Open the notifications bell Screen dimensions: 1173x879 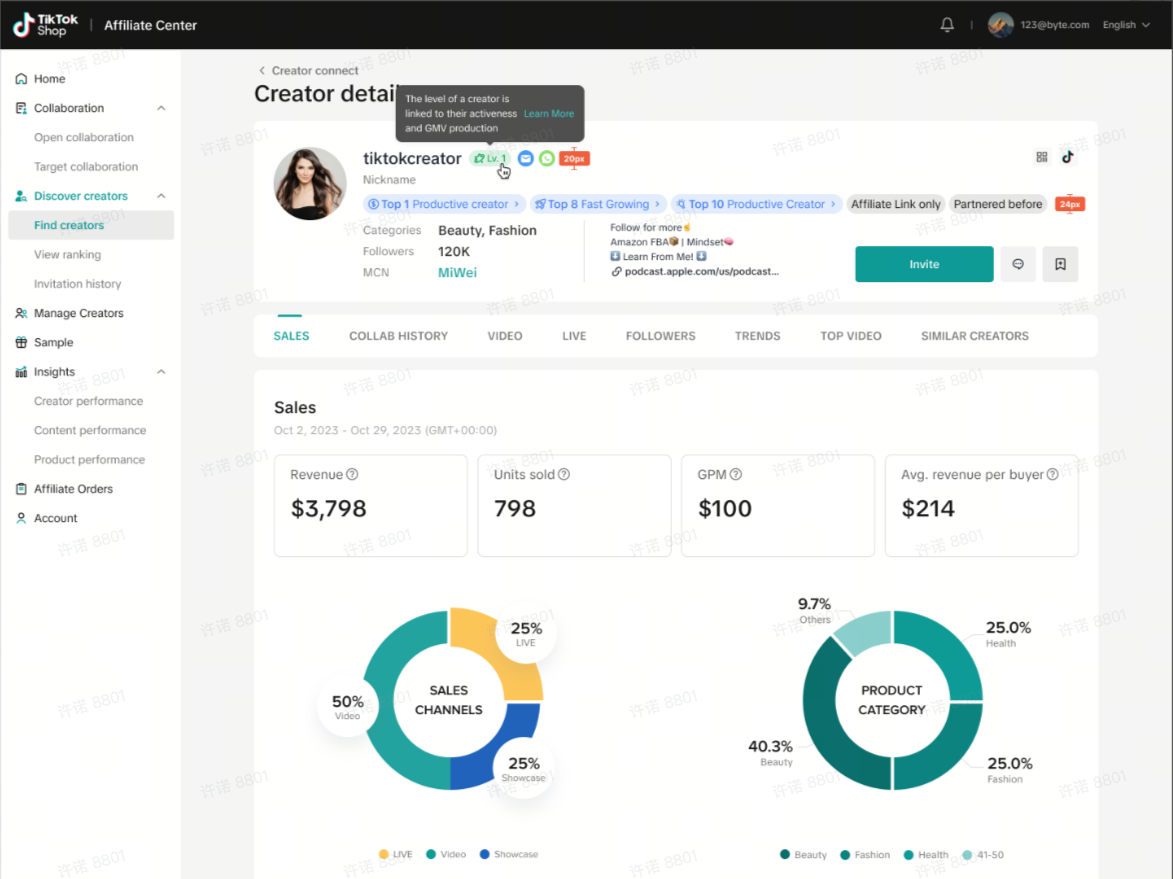tap(947, 25)
